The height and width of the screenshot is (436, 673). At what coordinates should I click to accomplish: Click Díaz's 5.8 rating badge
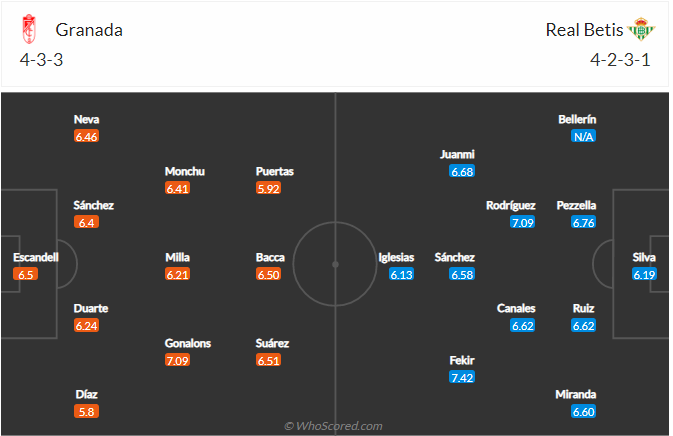point(86,411)
